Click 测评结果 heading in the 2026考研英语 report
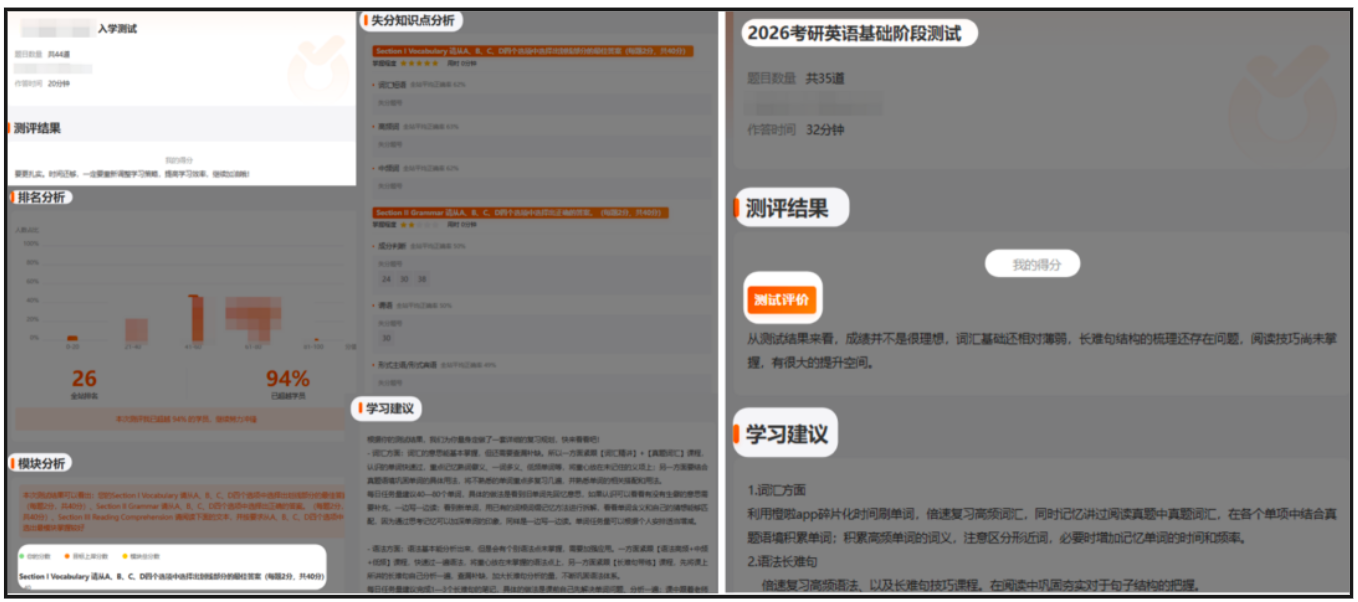Screen dimensions: 1358x602 787,208
